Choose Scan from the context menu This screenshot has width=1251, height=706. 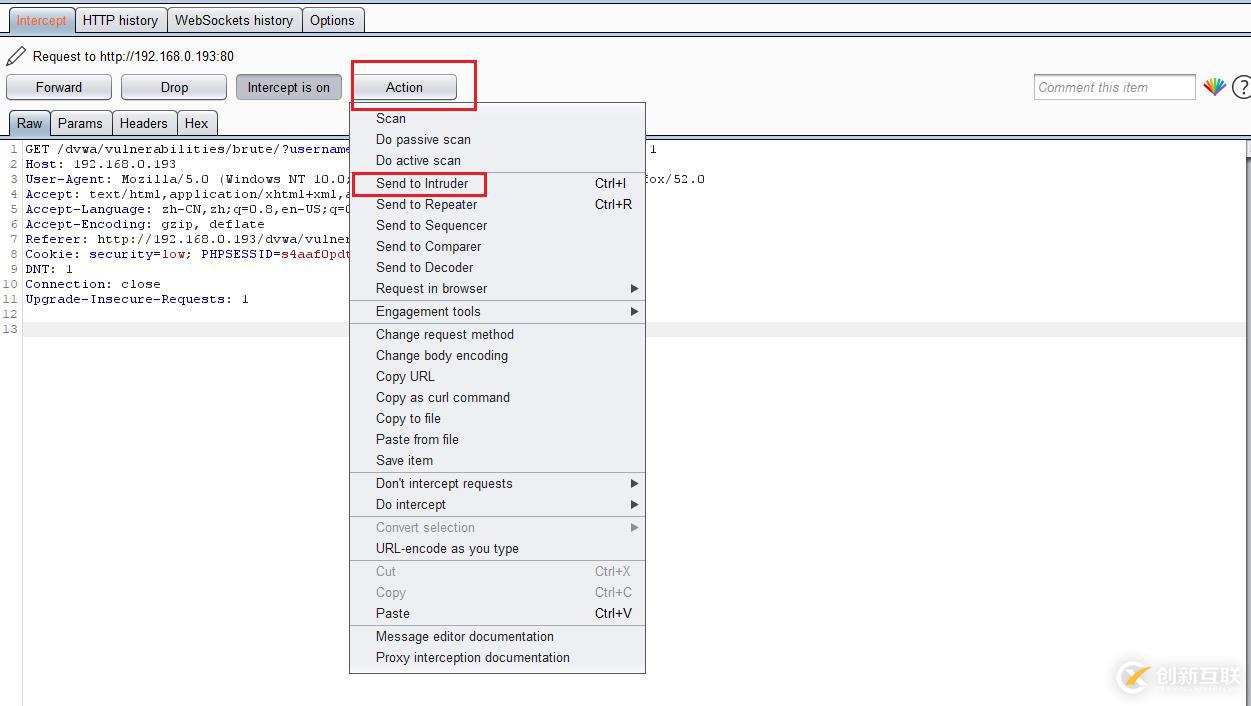(497, 118)
